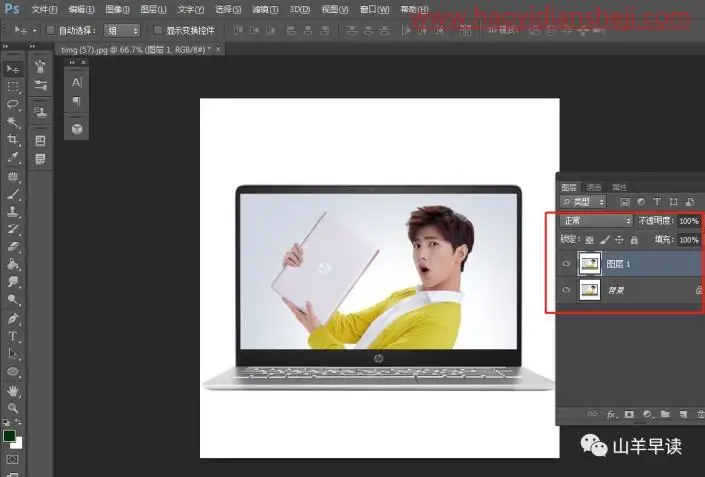
Task: Open the 滤镜(T) menu
Action: 265,9
